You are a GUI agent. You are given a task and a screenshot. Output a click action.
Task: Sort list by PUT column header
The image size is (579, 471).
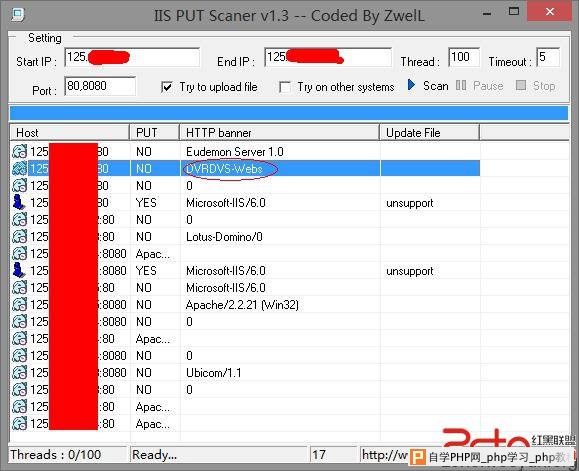coord(155,133)
